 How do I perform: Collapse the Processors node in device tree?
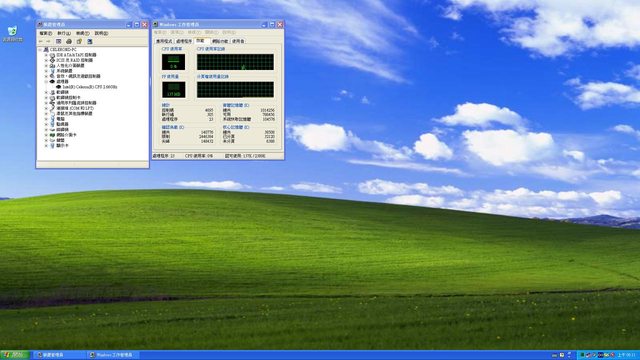tap(46, 81)
